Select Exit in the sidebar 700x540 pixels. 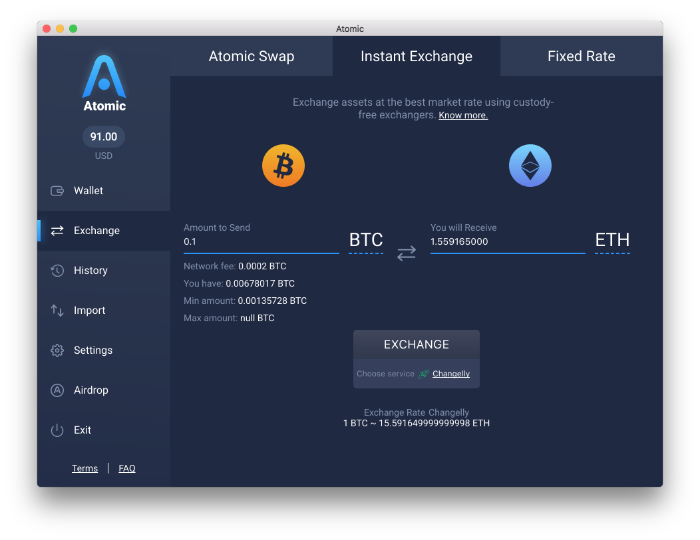104,430
